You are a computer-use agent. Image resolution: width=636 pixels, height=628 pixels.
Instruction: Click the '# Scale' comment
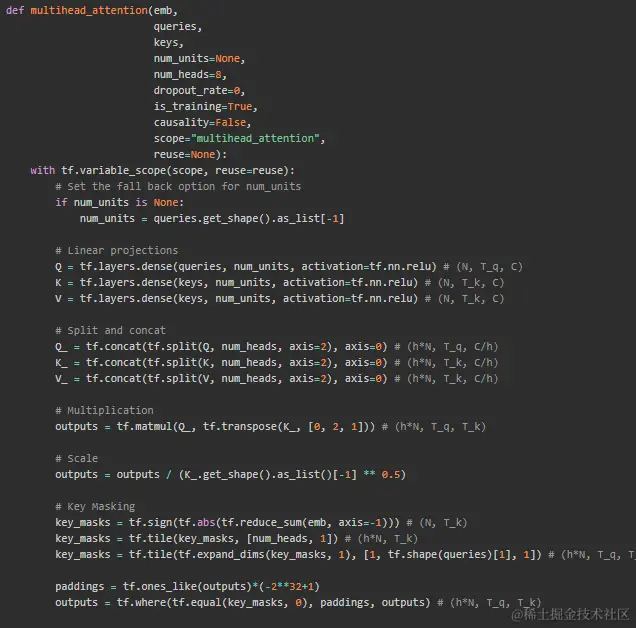(77, 459)
